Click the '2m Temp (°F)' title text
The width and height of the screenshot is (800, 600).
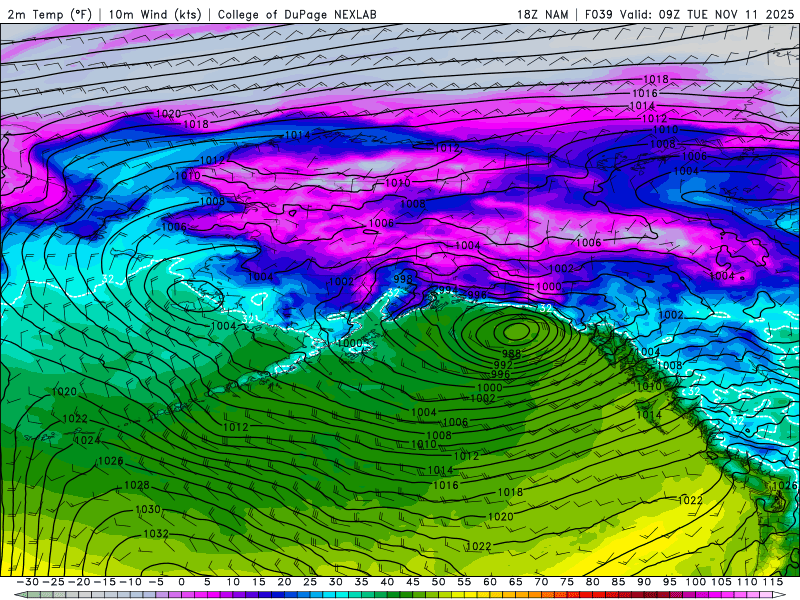[49, 14]
